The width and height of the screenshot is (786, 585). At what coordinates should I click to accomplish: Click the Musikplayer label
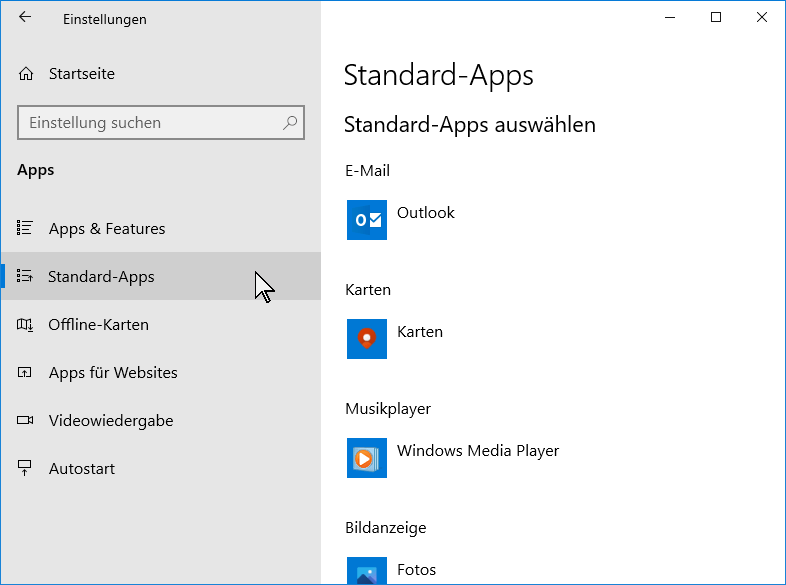pos(388,409)
